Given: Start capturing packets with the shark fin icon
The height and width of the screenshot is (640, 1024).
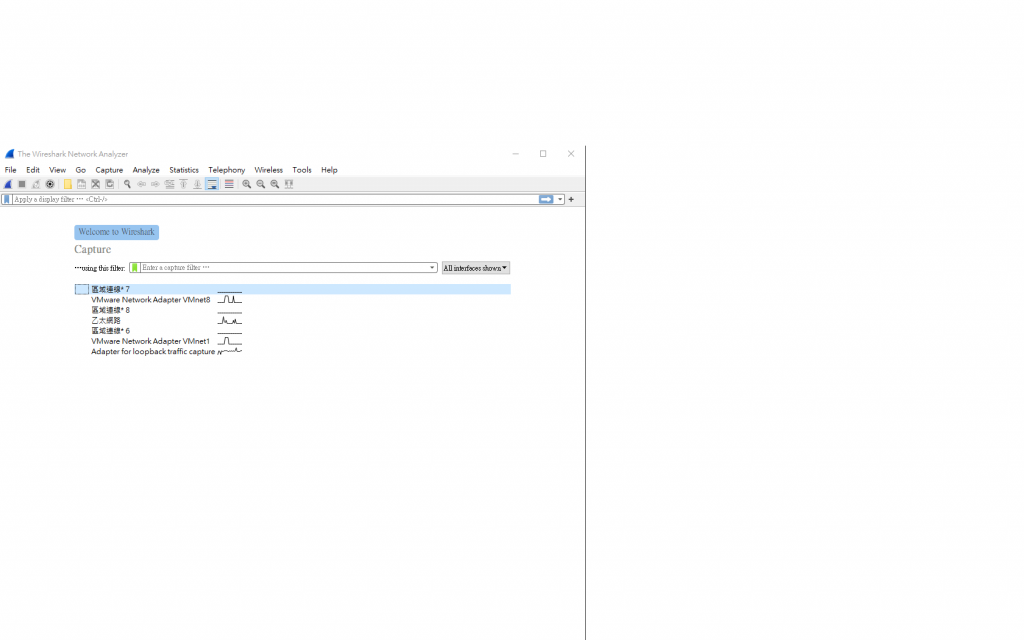Looking at the screenshot, I should pos(8,185).
